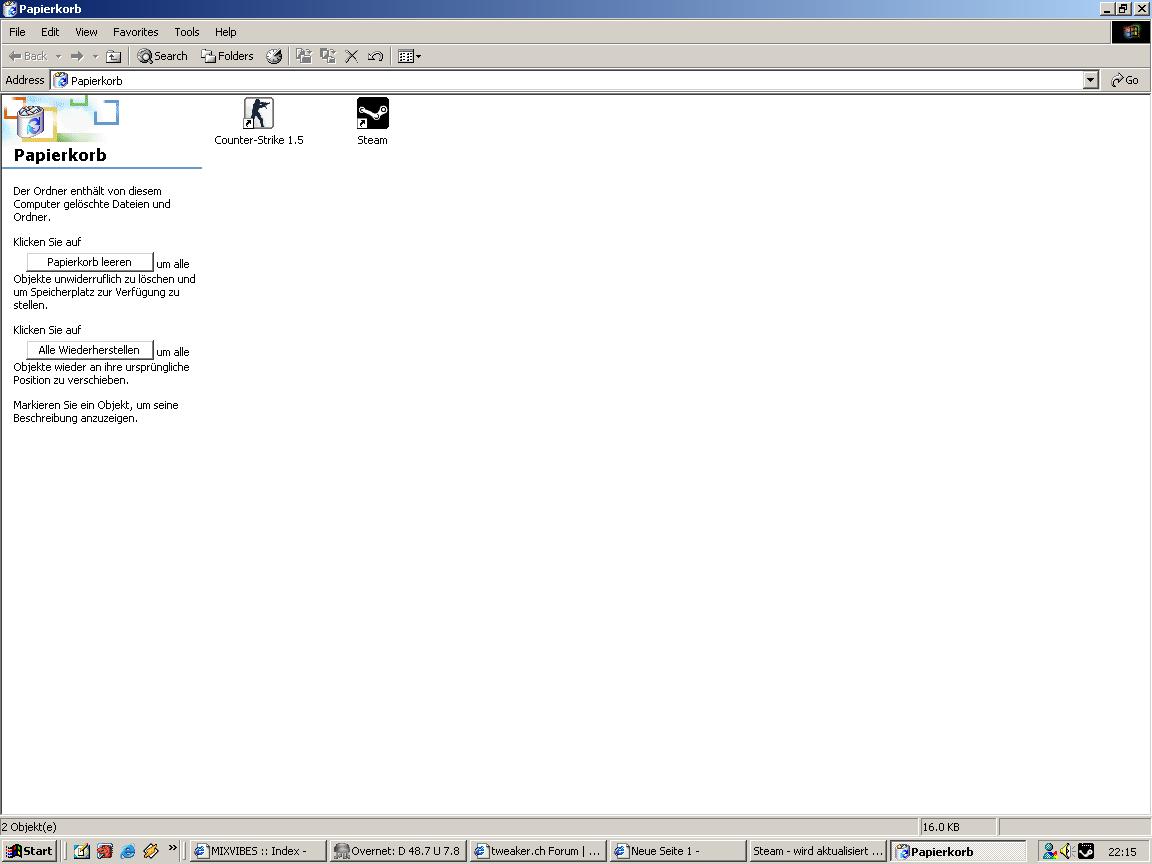Click the Undo toolbar icon
The height and width of the screenshot is (864, 1152).
pos(376,56)
